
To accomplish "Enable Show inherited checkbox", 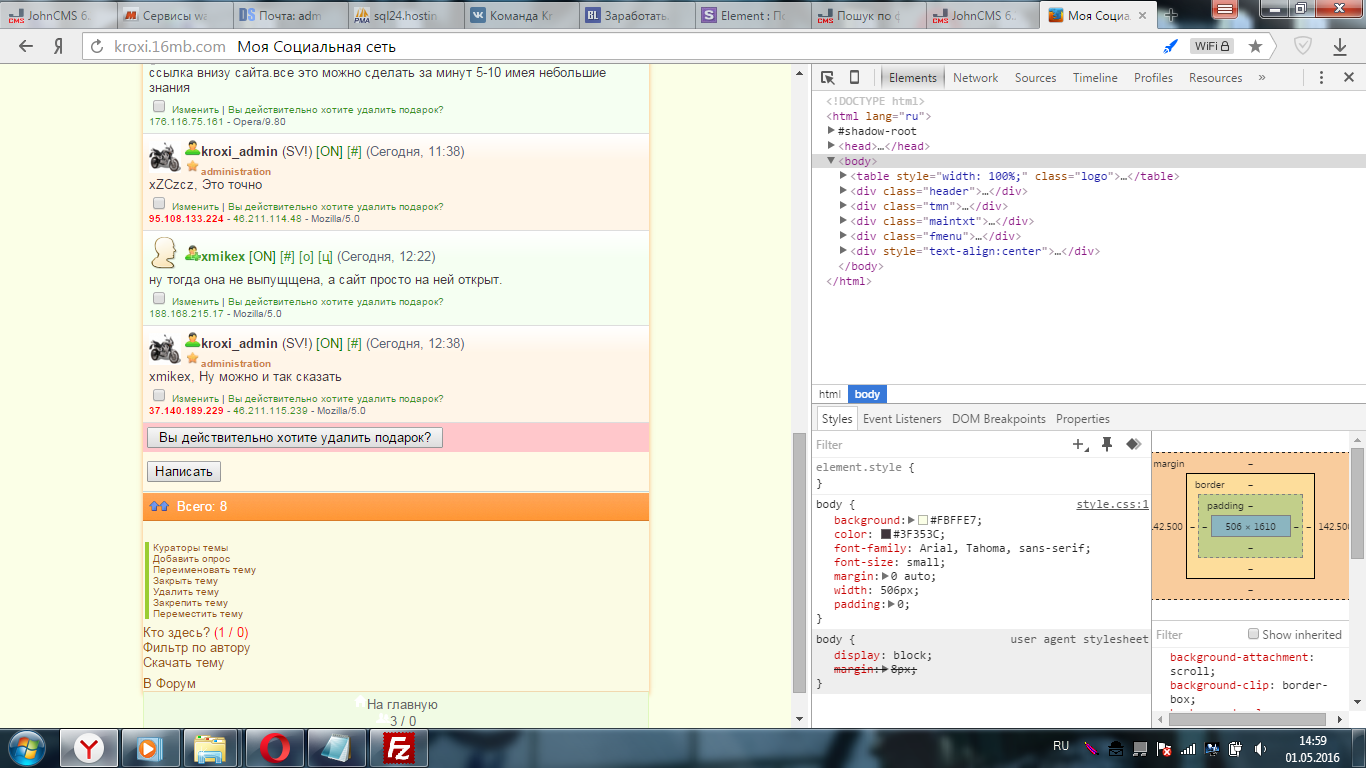I will tap(1253, 634).
